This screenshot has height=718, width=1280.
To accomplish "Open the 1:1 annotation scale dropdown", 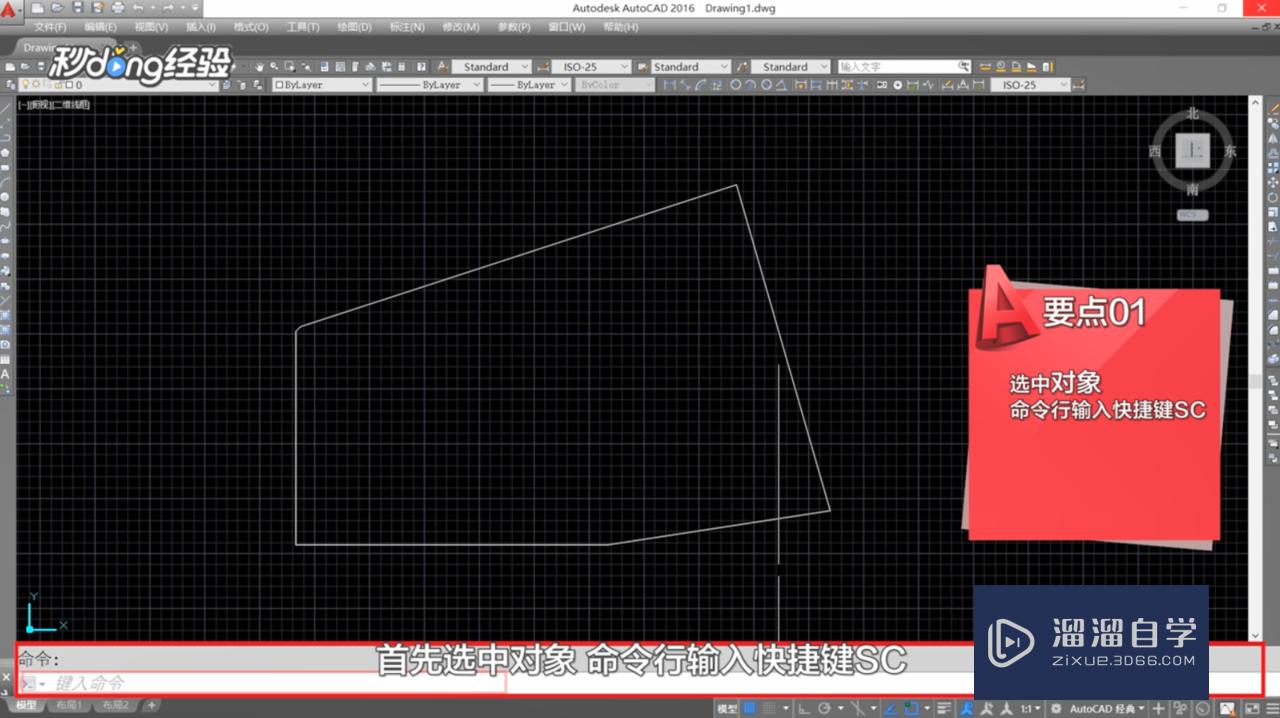I will pos(1031,708).
